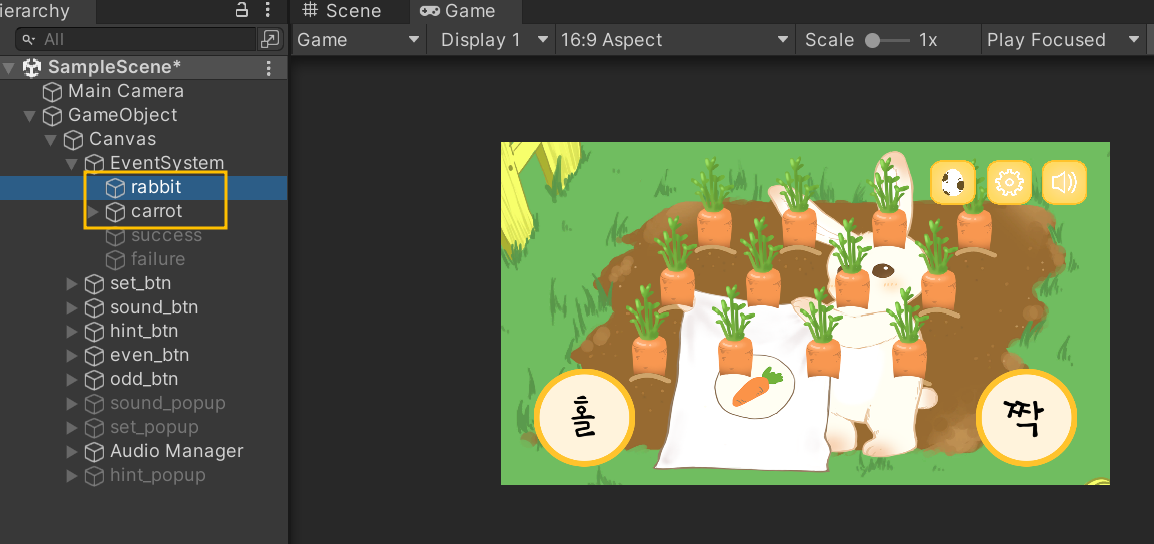Expand the hint_popup foldout arrow

[71, 476]
